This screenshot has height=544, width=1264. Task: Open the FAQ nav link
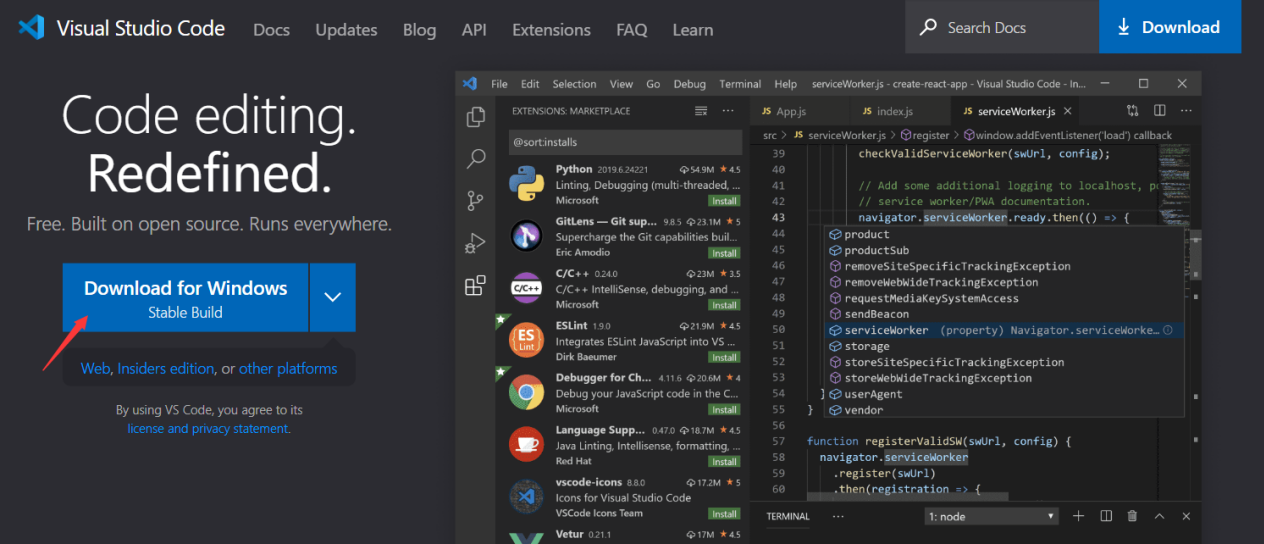click(631, 30)
